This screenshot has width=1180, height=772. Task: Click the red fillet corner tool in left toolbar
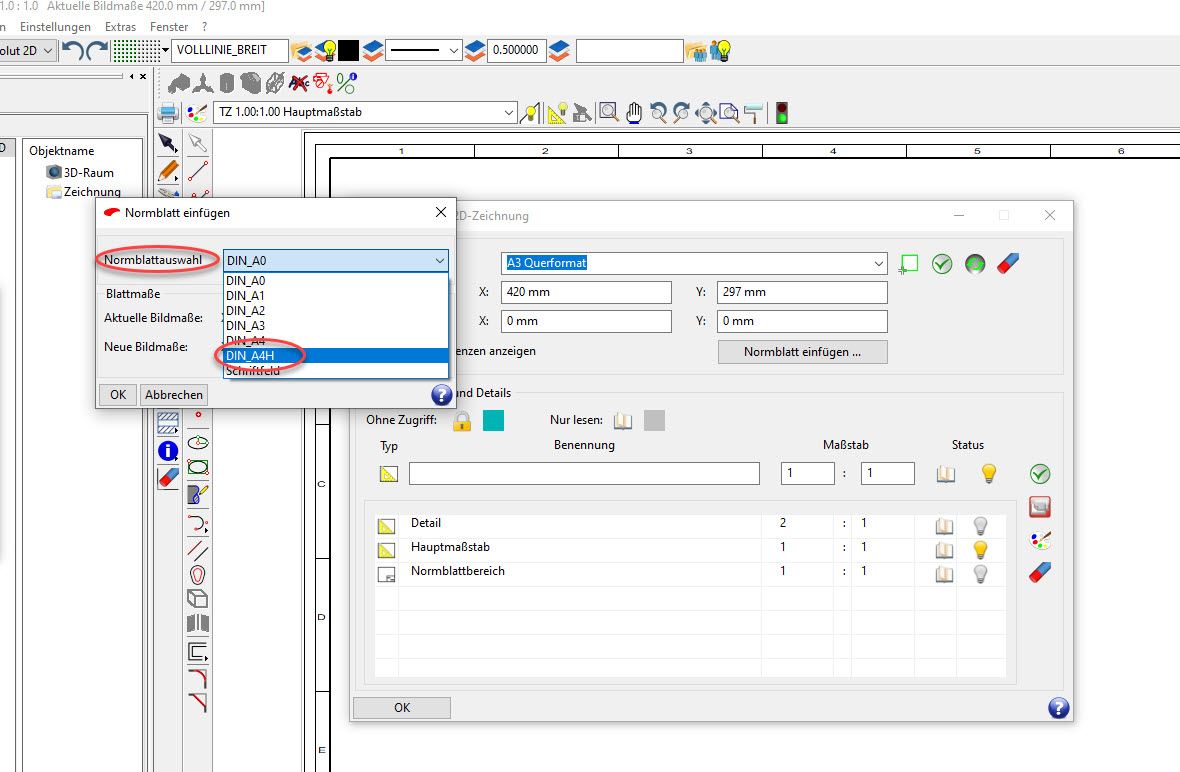[x=197, y=678]
